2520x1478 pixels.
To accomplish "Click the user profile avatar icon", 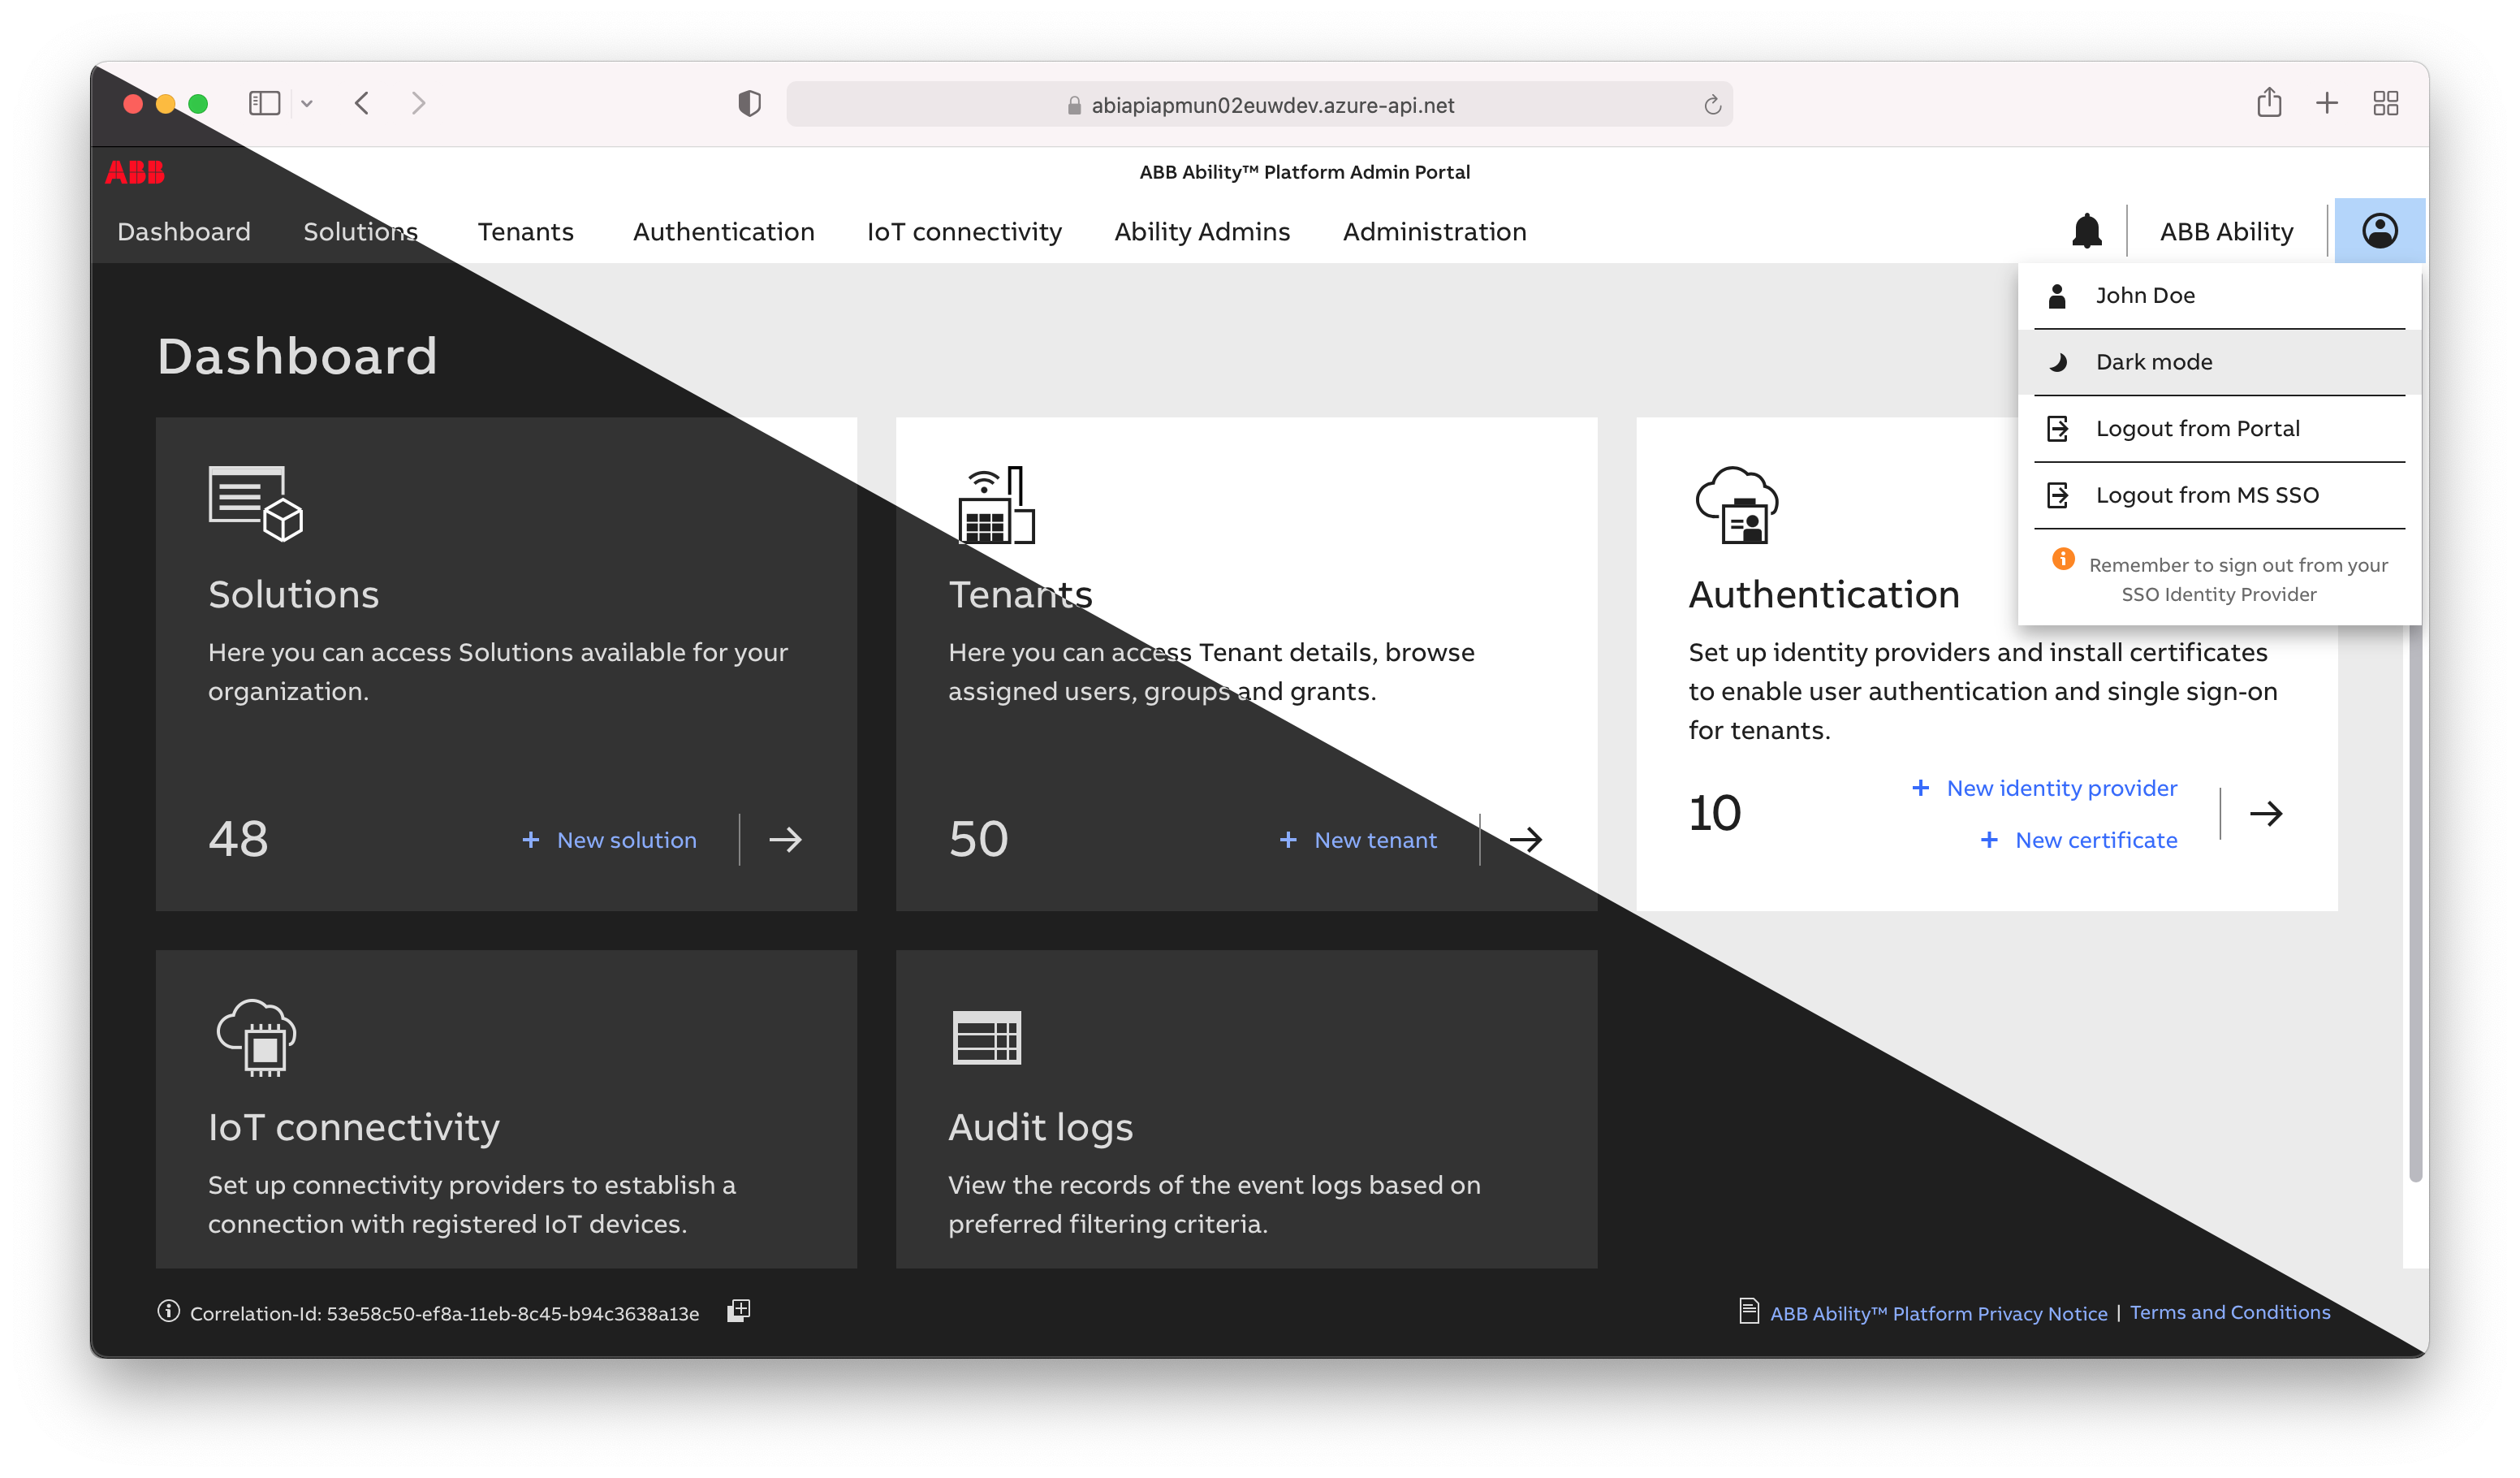I will tap(2380, 231).
